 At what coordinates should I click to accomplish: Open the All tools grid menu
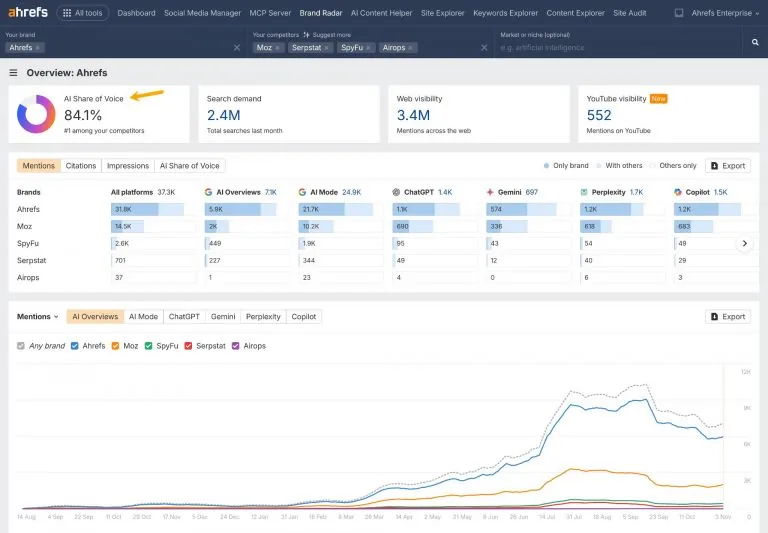coord(83,13)
